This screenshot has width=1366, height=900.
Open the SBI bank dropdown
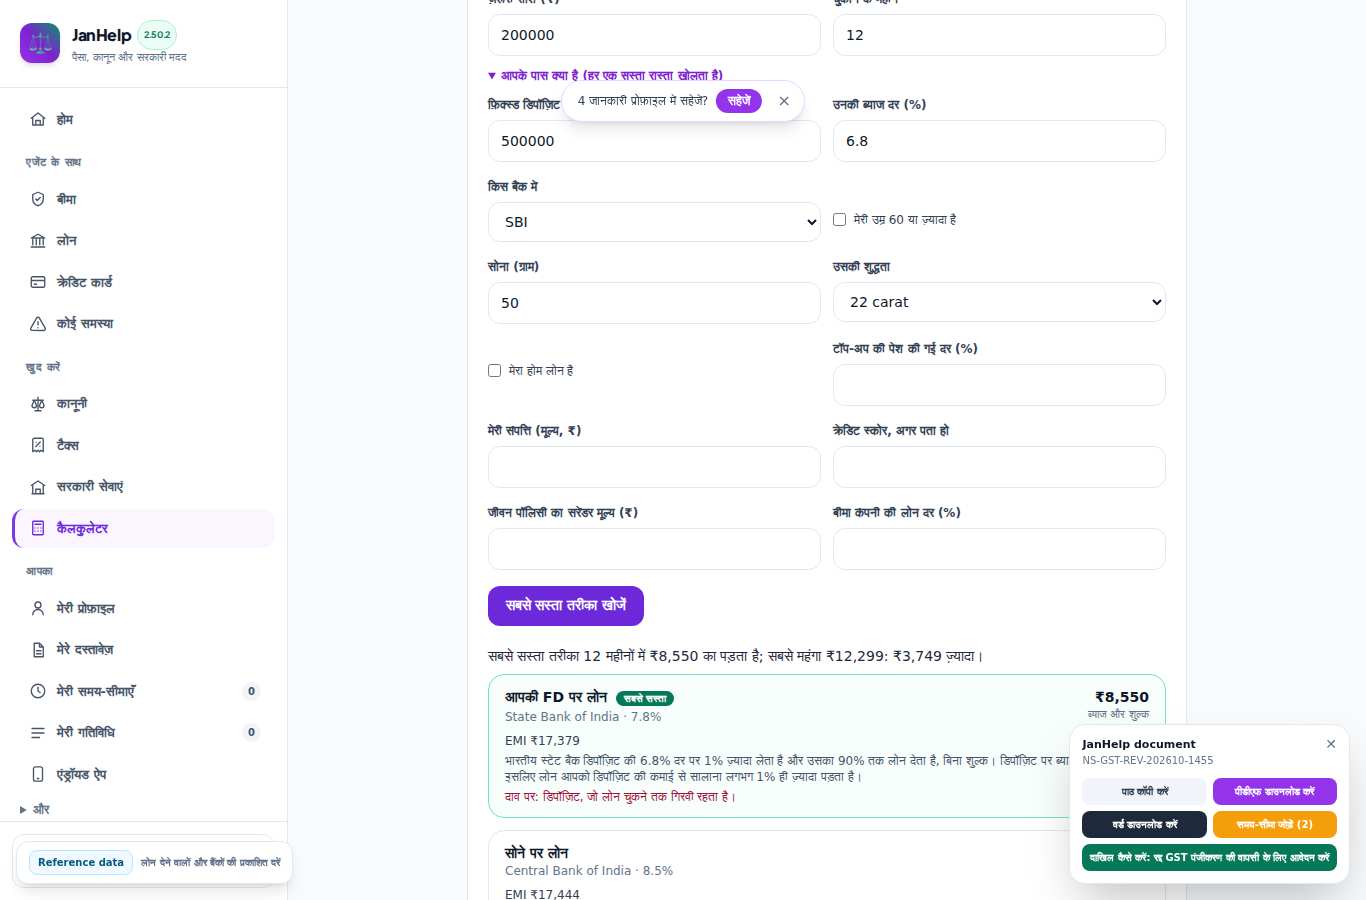click(x=654, y=222)
